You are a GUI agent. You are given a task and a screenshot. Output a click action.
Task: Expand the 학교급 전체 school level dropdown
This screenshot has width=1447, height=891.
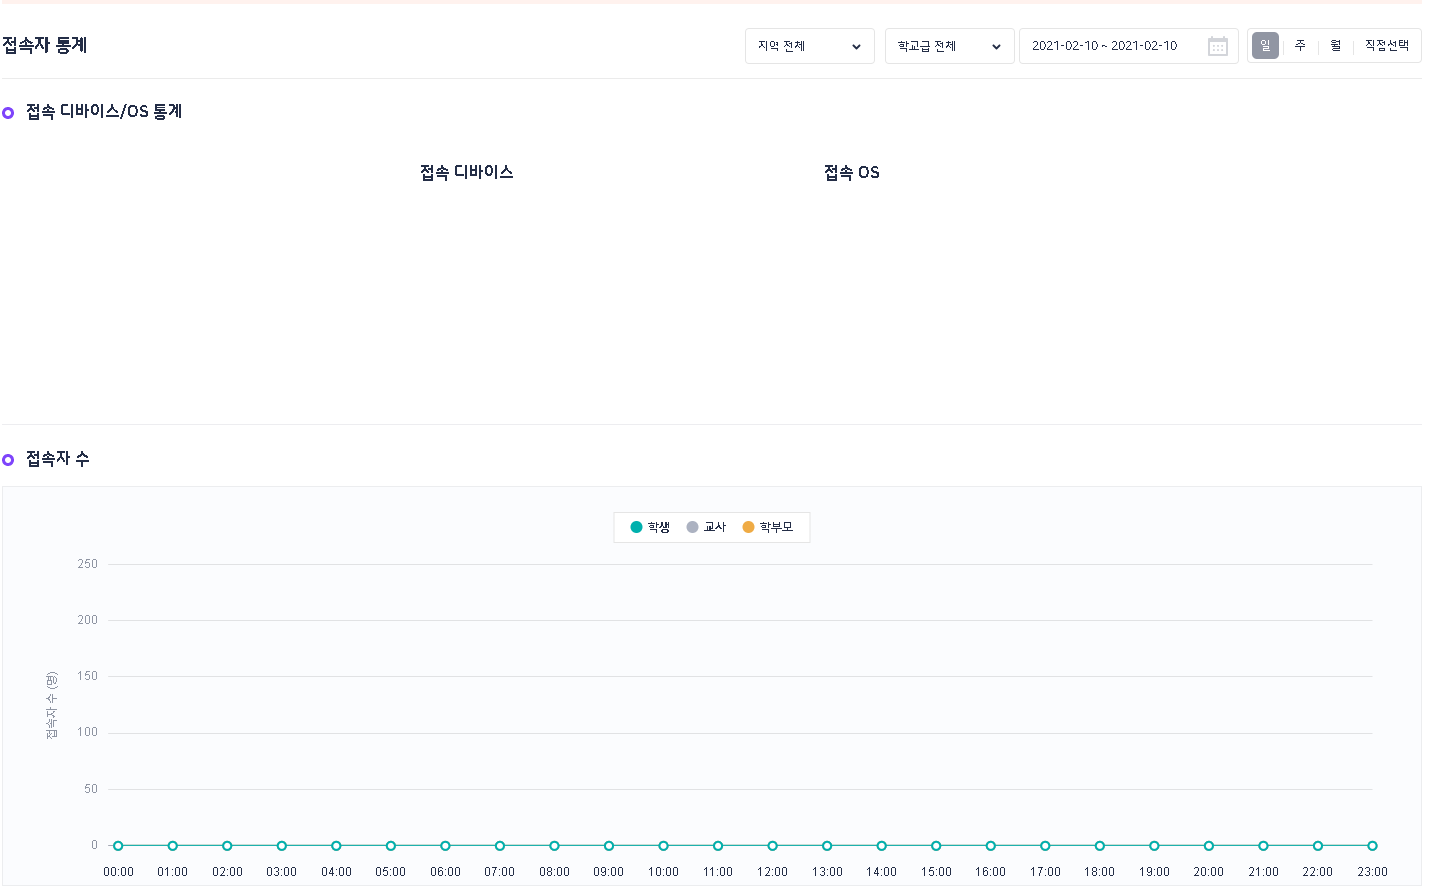click(x=949, y=46)
